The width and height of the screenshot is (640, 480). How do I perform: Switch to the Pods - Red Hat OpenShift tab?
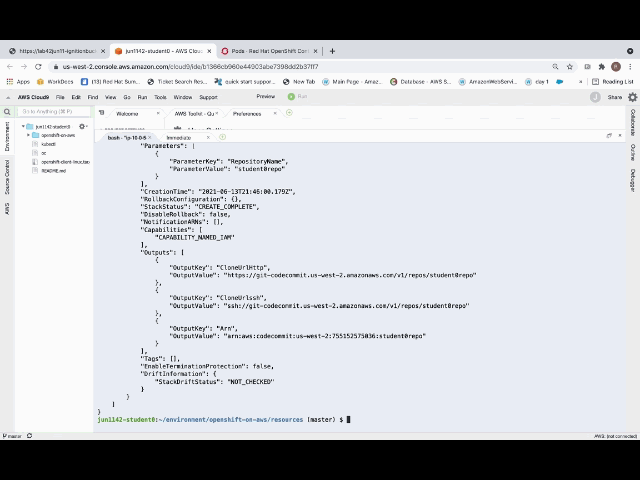pyautogui.click(x=269, y=51)
